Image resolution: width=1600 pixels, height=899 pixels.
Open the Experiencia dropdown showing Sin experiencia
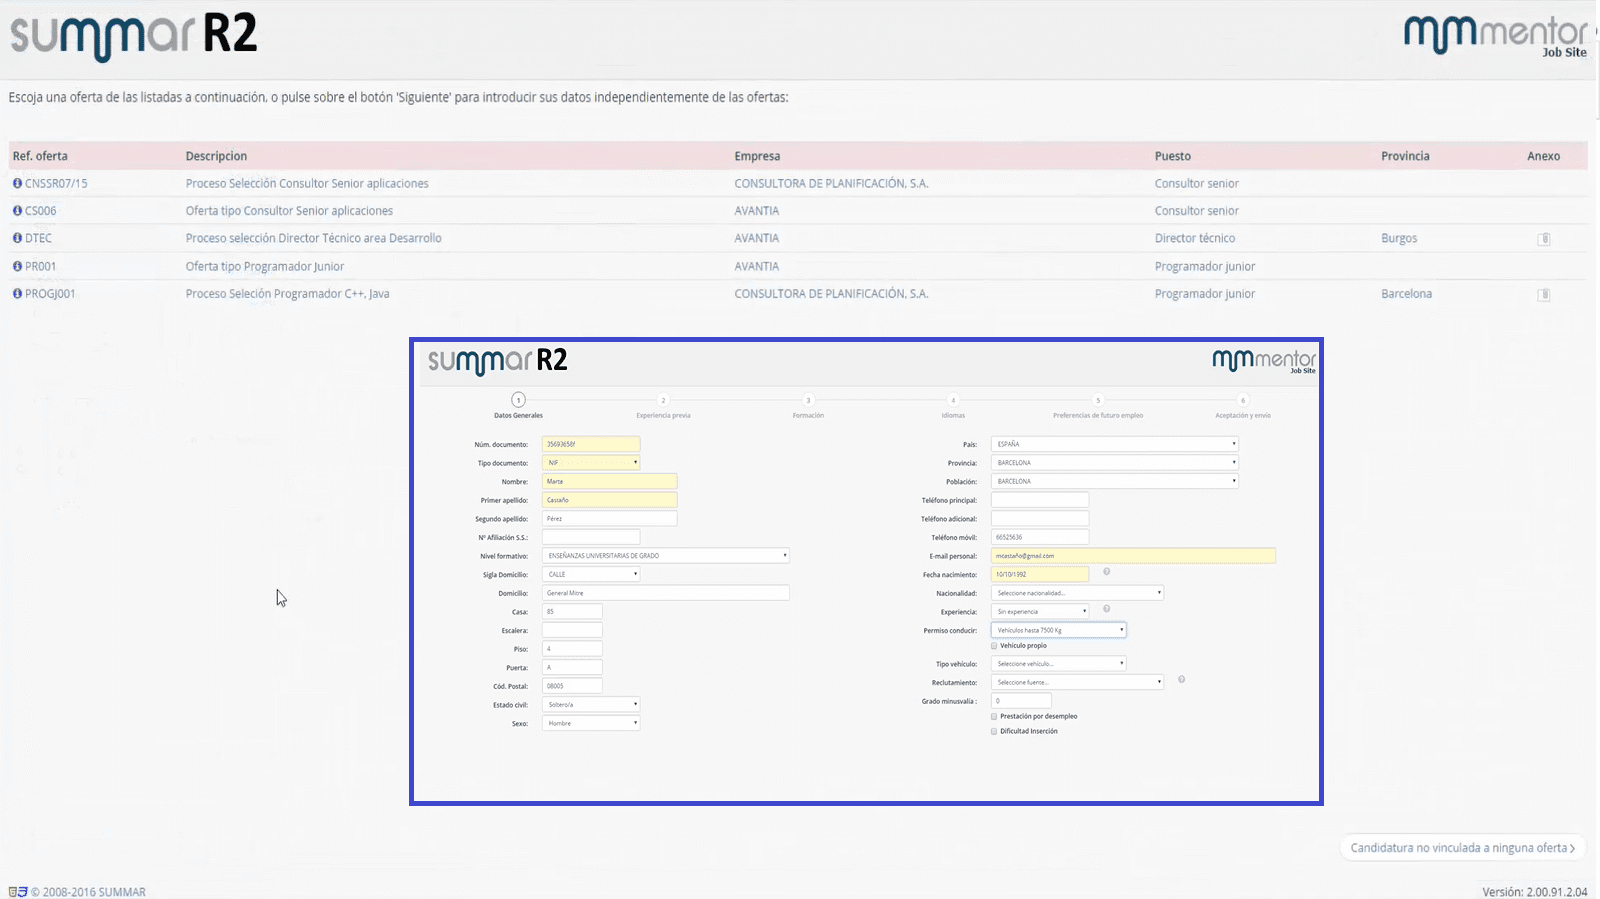[1040, 612]
